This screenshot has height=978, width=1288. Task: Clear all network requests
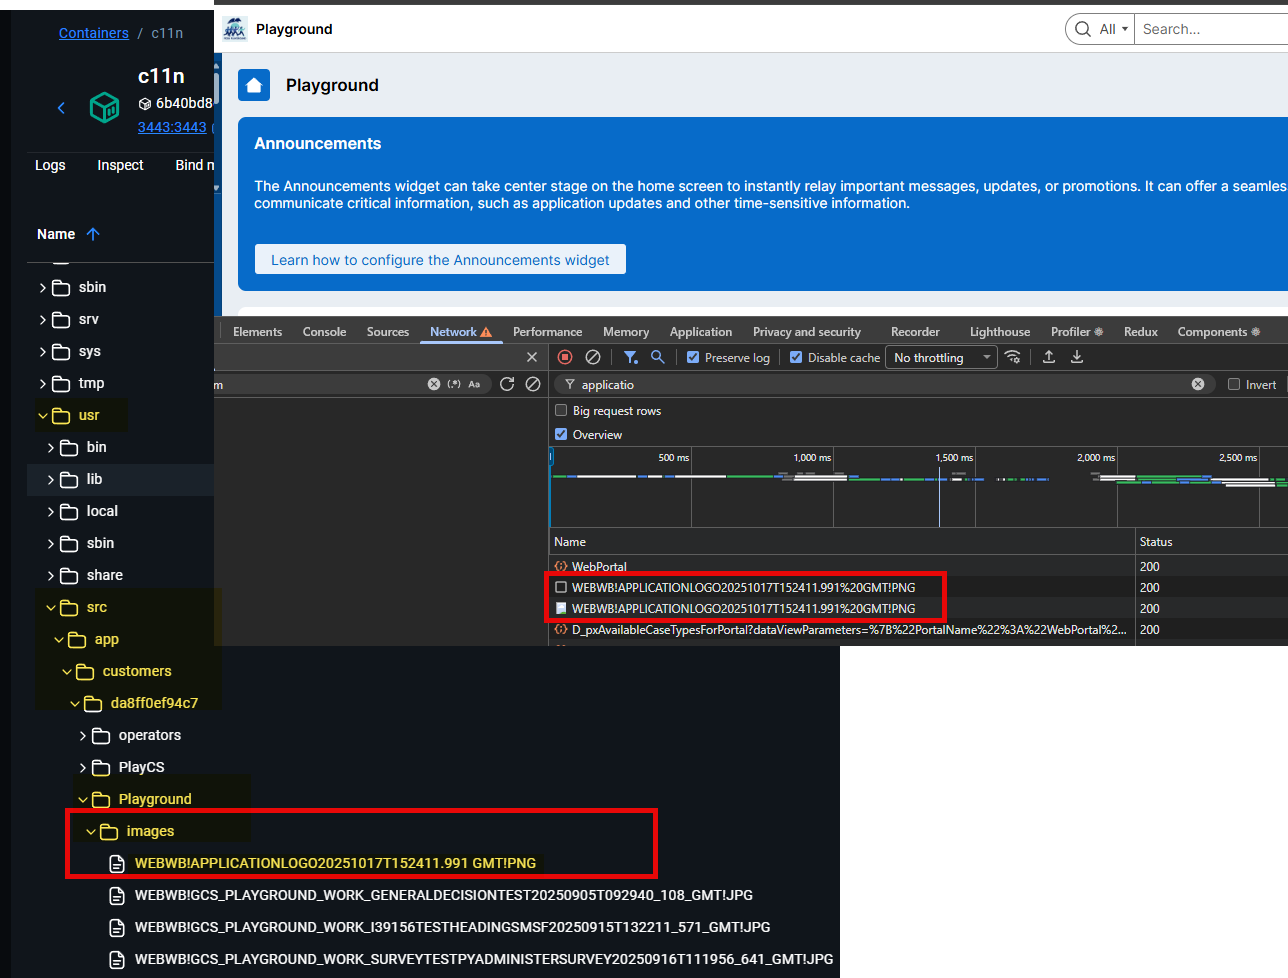(593, 357)
